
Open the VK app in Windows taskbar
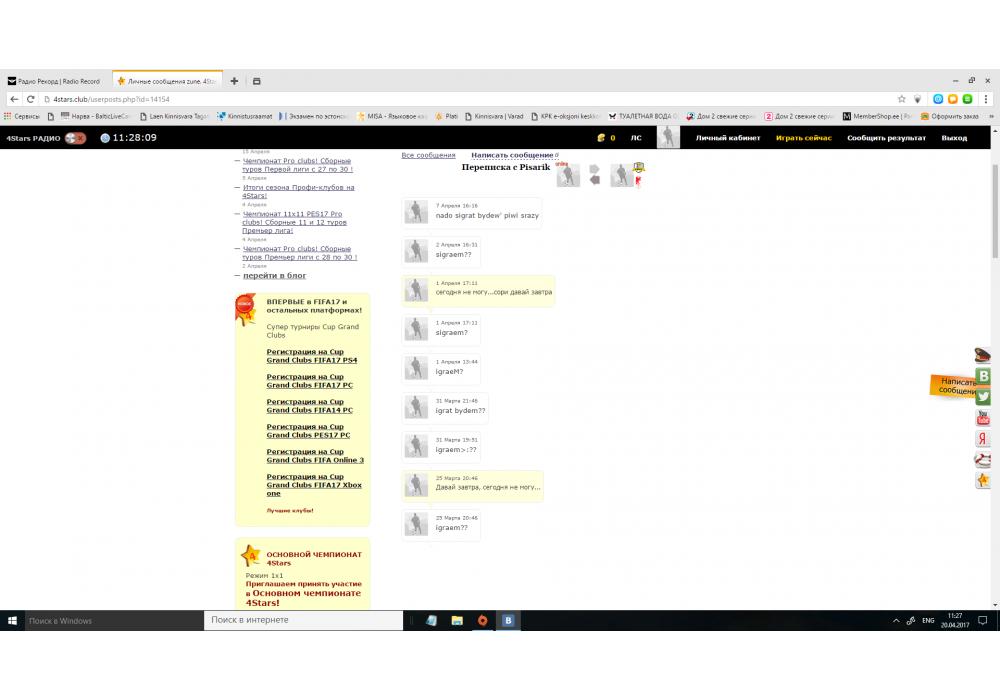[x=508, y=620]
